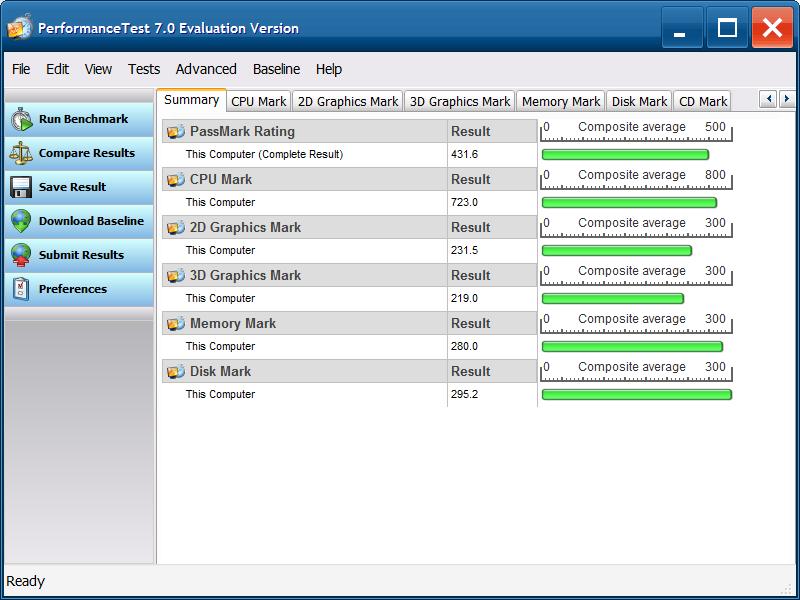800x600 pixels.
Task: Click the PassMark result value 431.6
Action: 464,155
